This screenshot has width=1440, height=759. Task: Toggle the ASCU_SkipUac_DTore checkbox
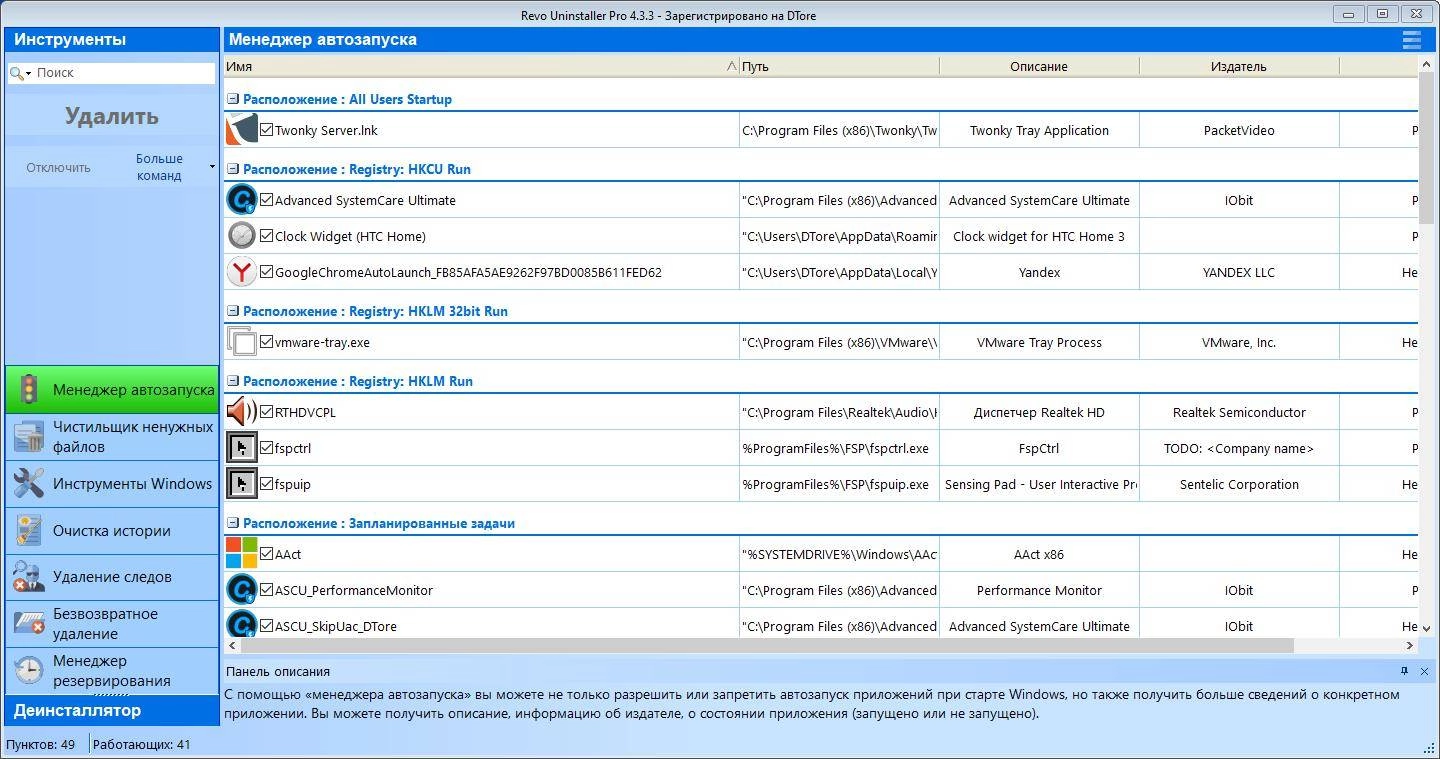(267, 626)
